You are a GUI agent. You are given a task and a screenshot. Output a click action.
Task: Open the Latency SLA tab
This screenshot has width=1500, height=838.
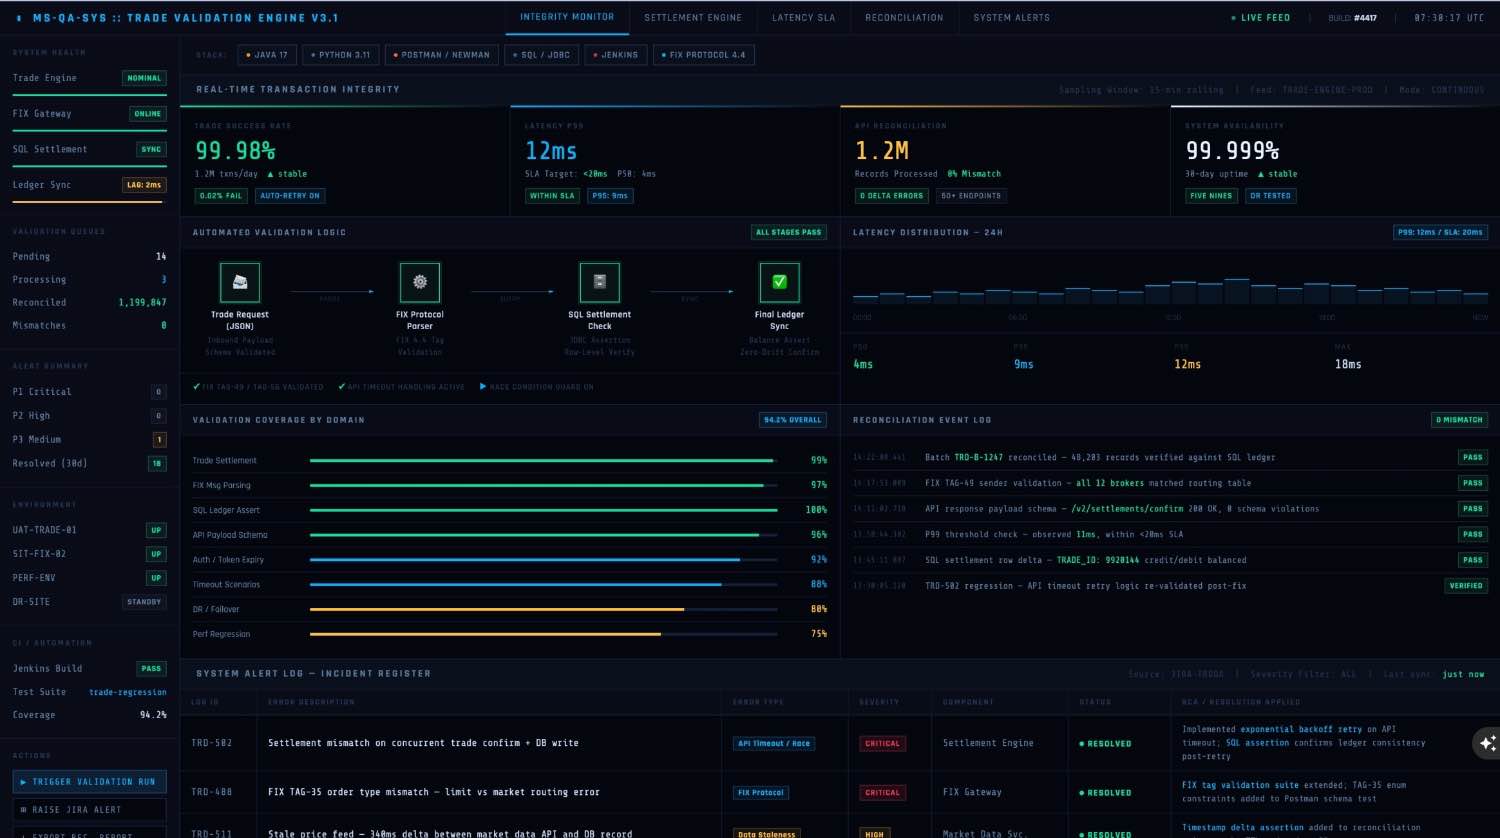pos(804,17)
